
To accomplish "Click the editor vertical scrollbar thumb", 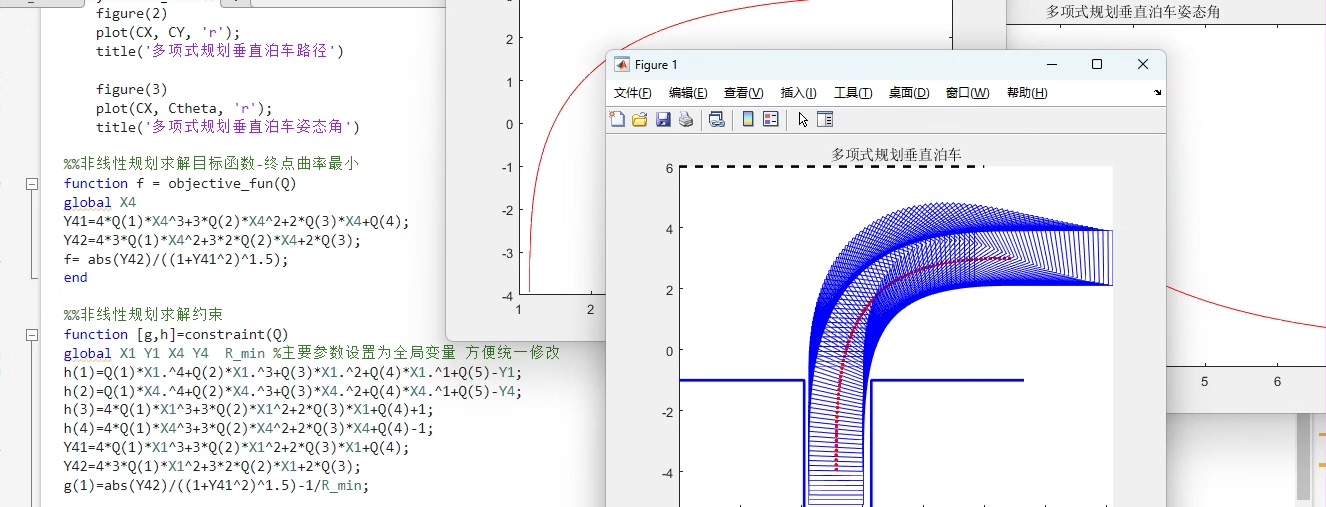I will click(x=1303, y=457).
